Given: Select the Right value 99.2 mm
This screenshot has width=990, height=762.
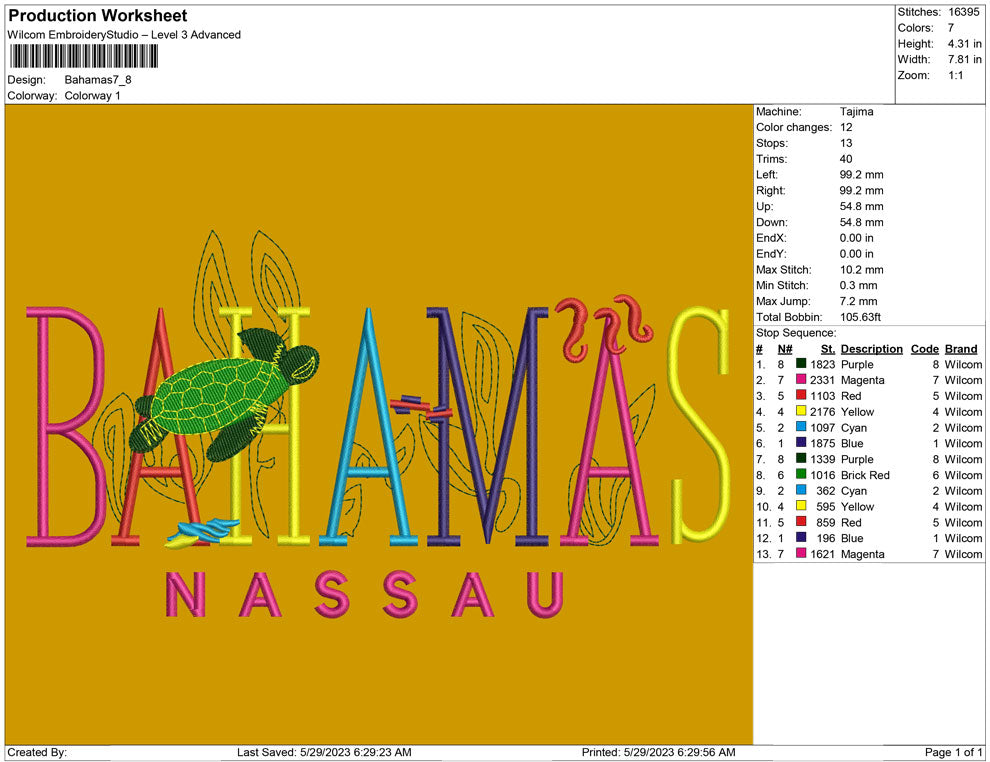Looking at the screenshot, I should pyautogui.click(x=861, y=191).
